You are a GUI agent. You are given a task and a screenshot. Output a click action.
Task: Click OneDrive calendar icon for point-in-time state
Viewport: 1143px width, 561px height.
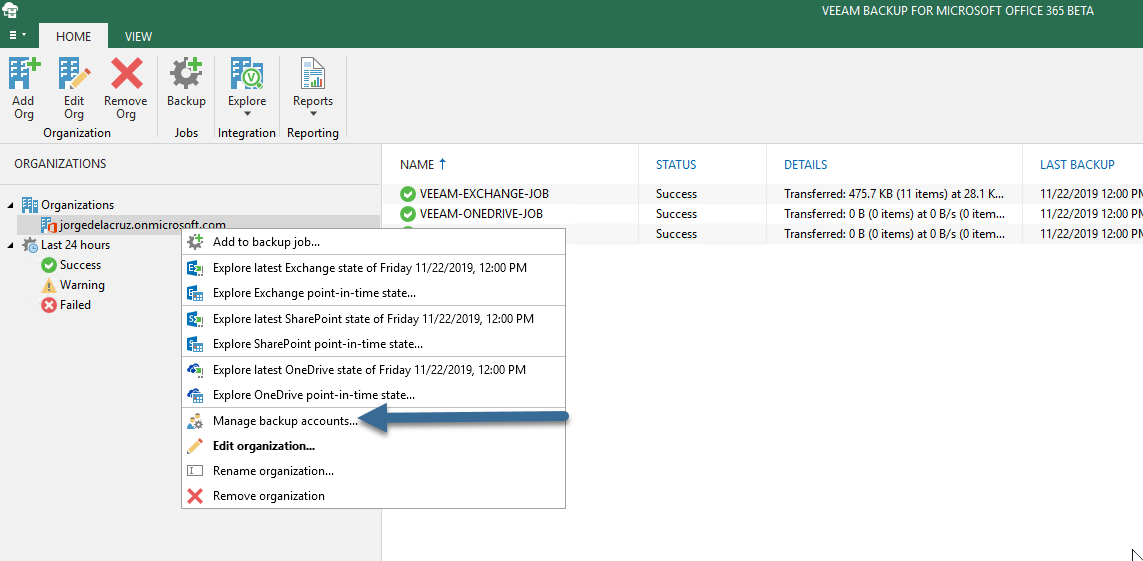[x=195, y=395]
